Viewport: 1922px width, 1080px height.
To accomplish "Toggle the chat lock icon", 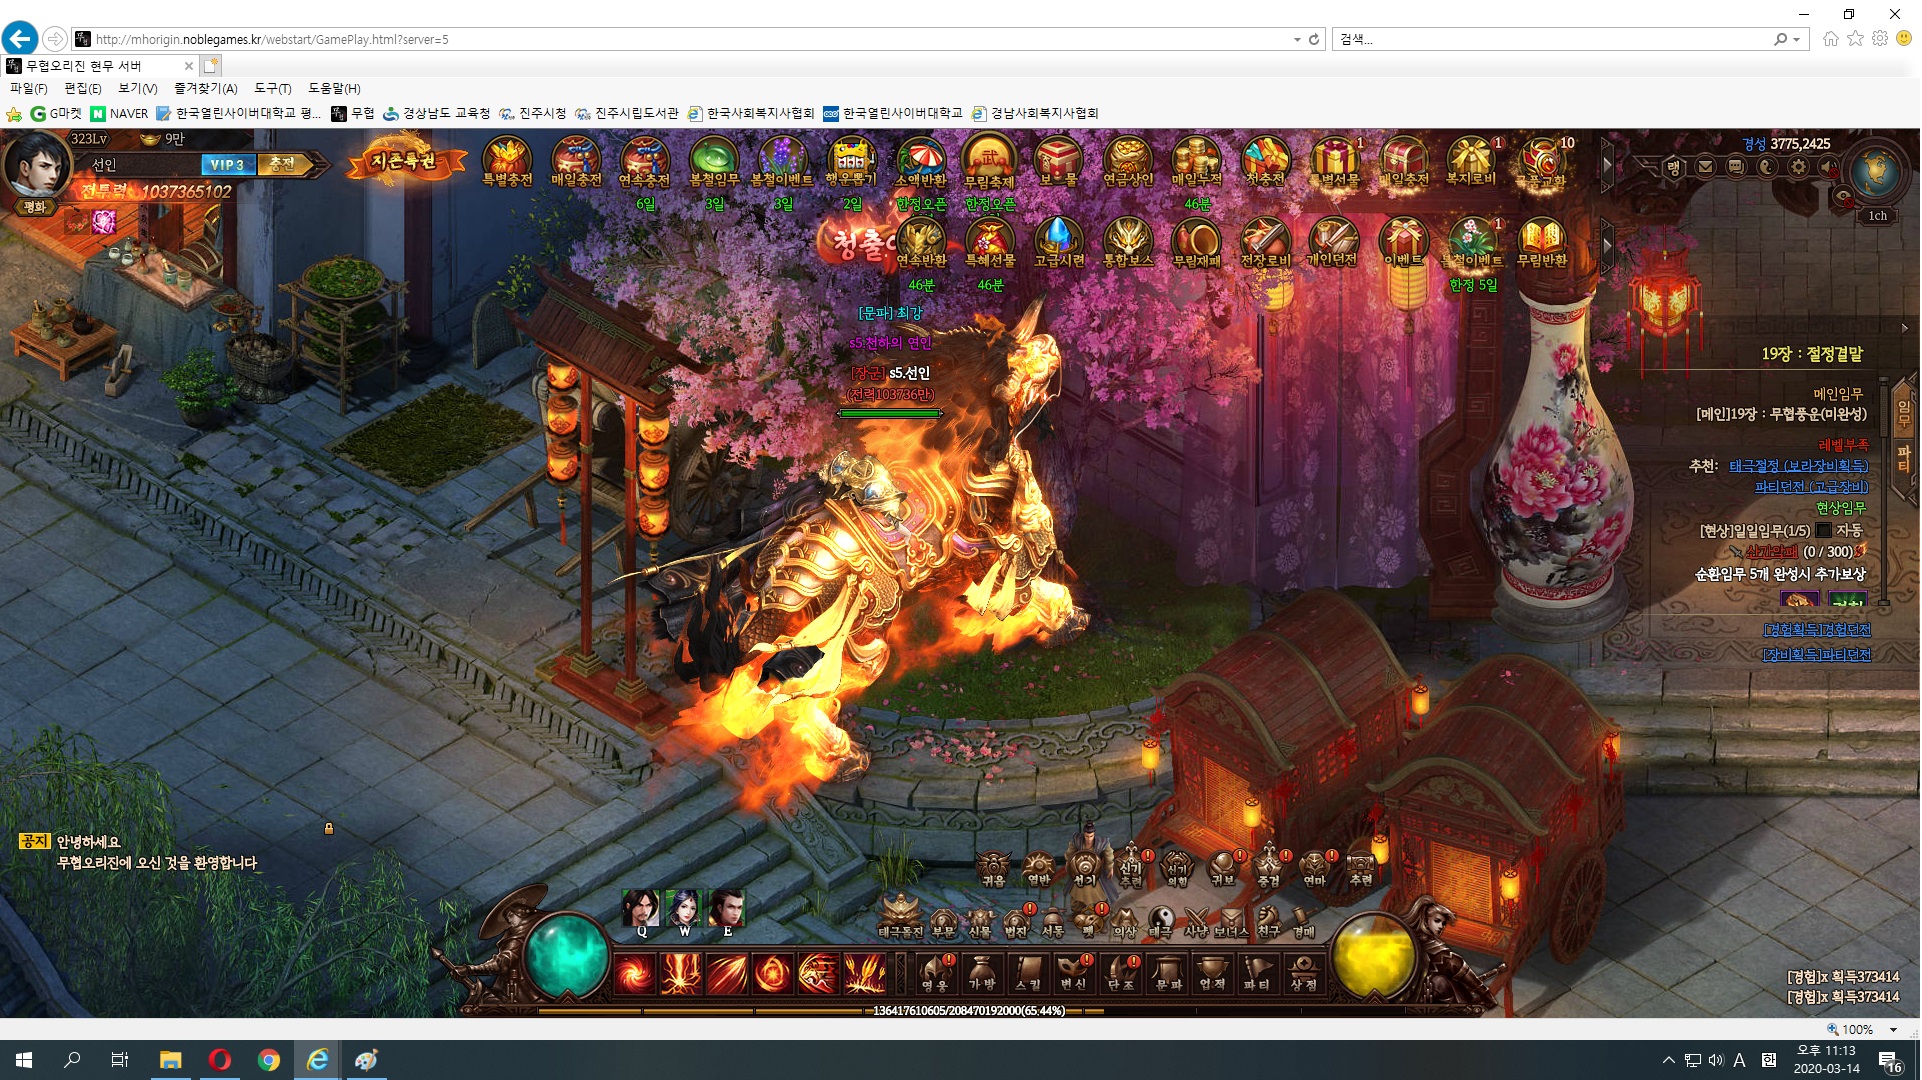I will pos(328,828).
